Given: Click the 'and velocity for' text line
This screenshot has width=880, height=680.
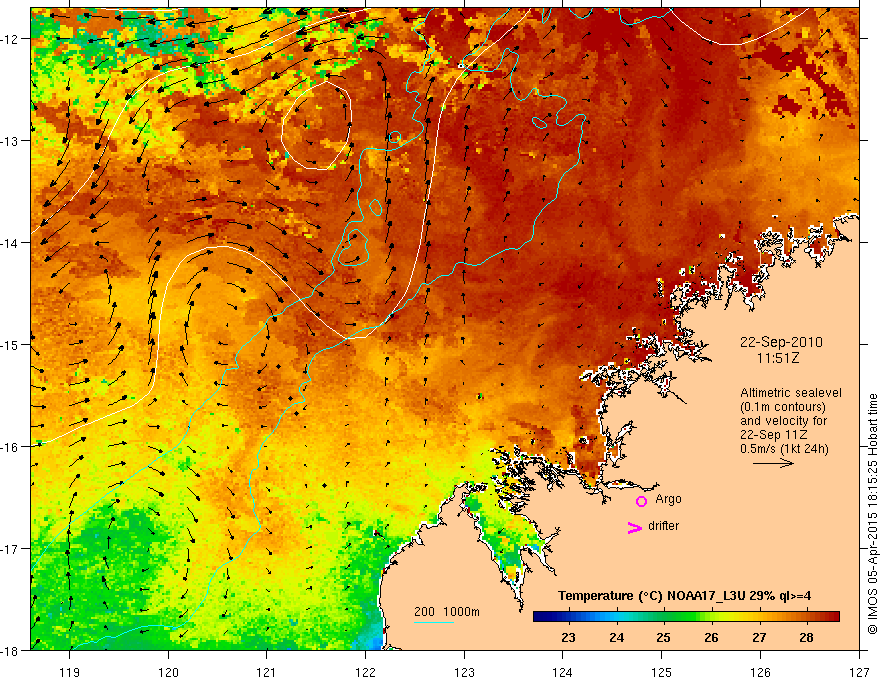Looking at the screenshot, I should point(783,421).
